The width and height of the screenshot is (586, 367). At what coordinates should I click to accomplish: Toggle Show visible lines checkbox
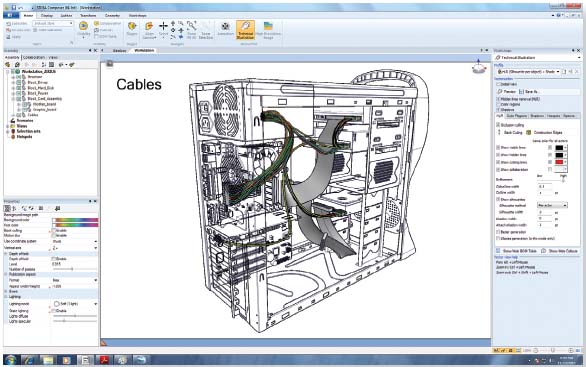tap(498, 148)
